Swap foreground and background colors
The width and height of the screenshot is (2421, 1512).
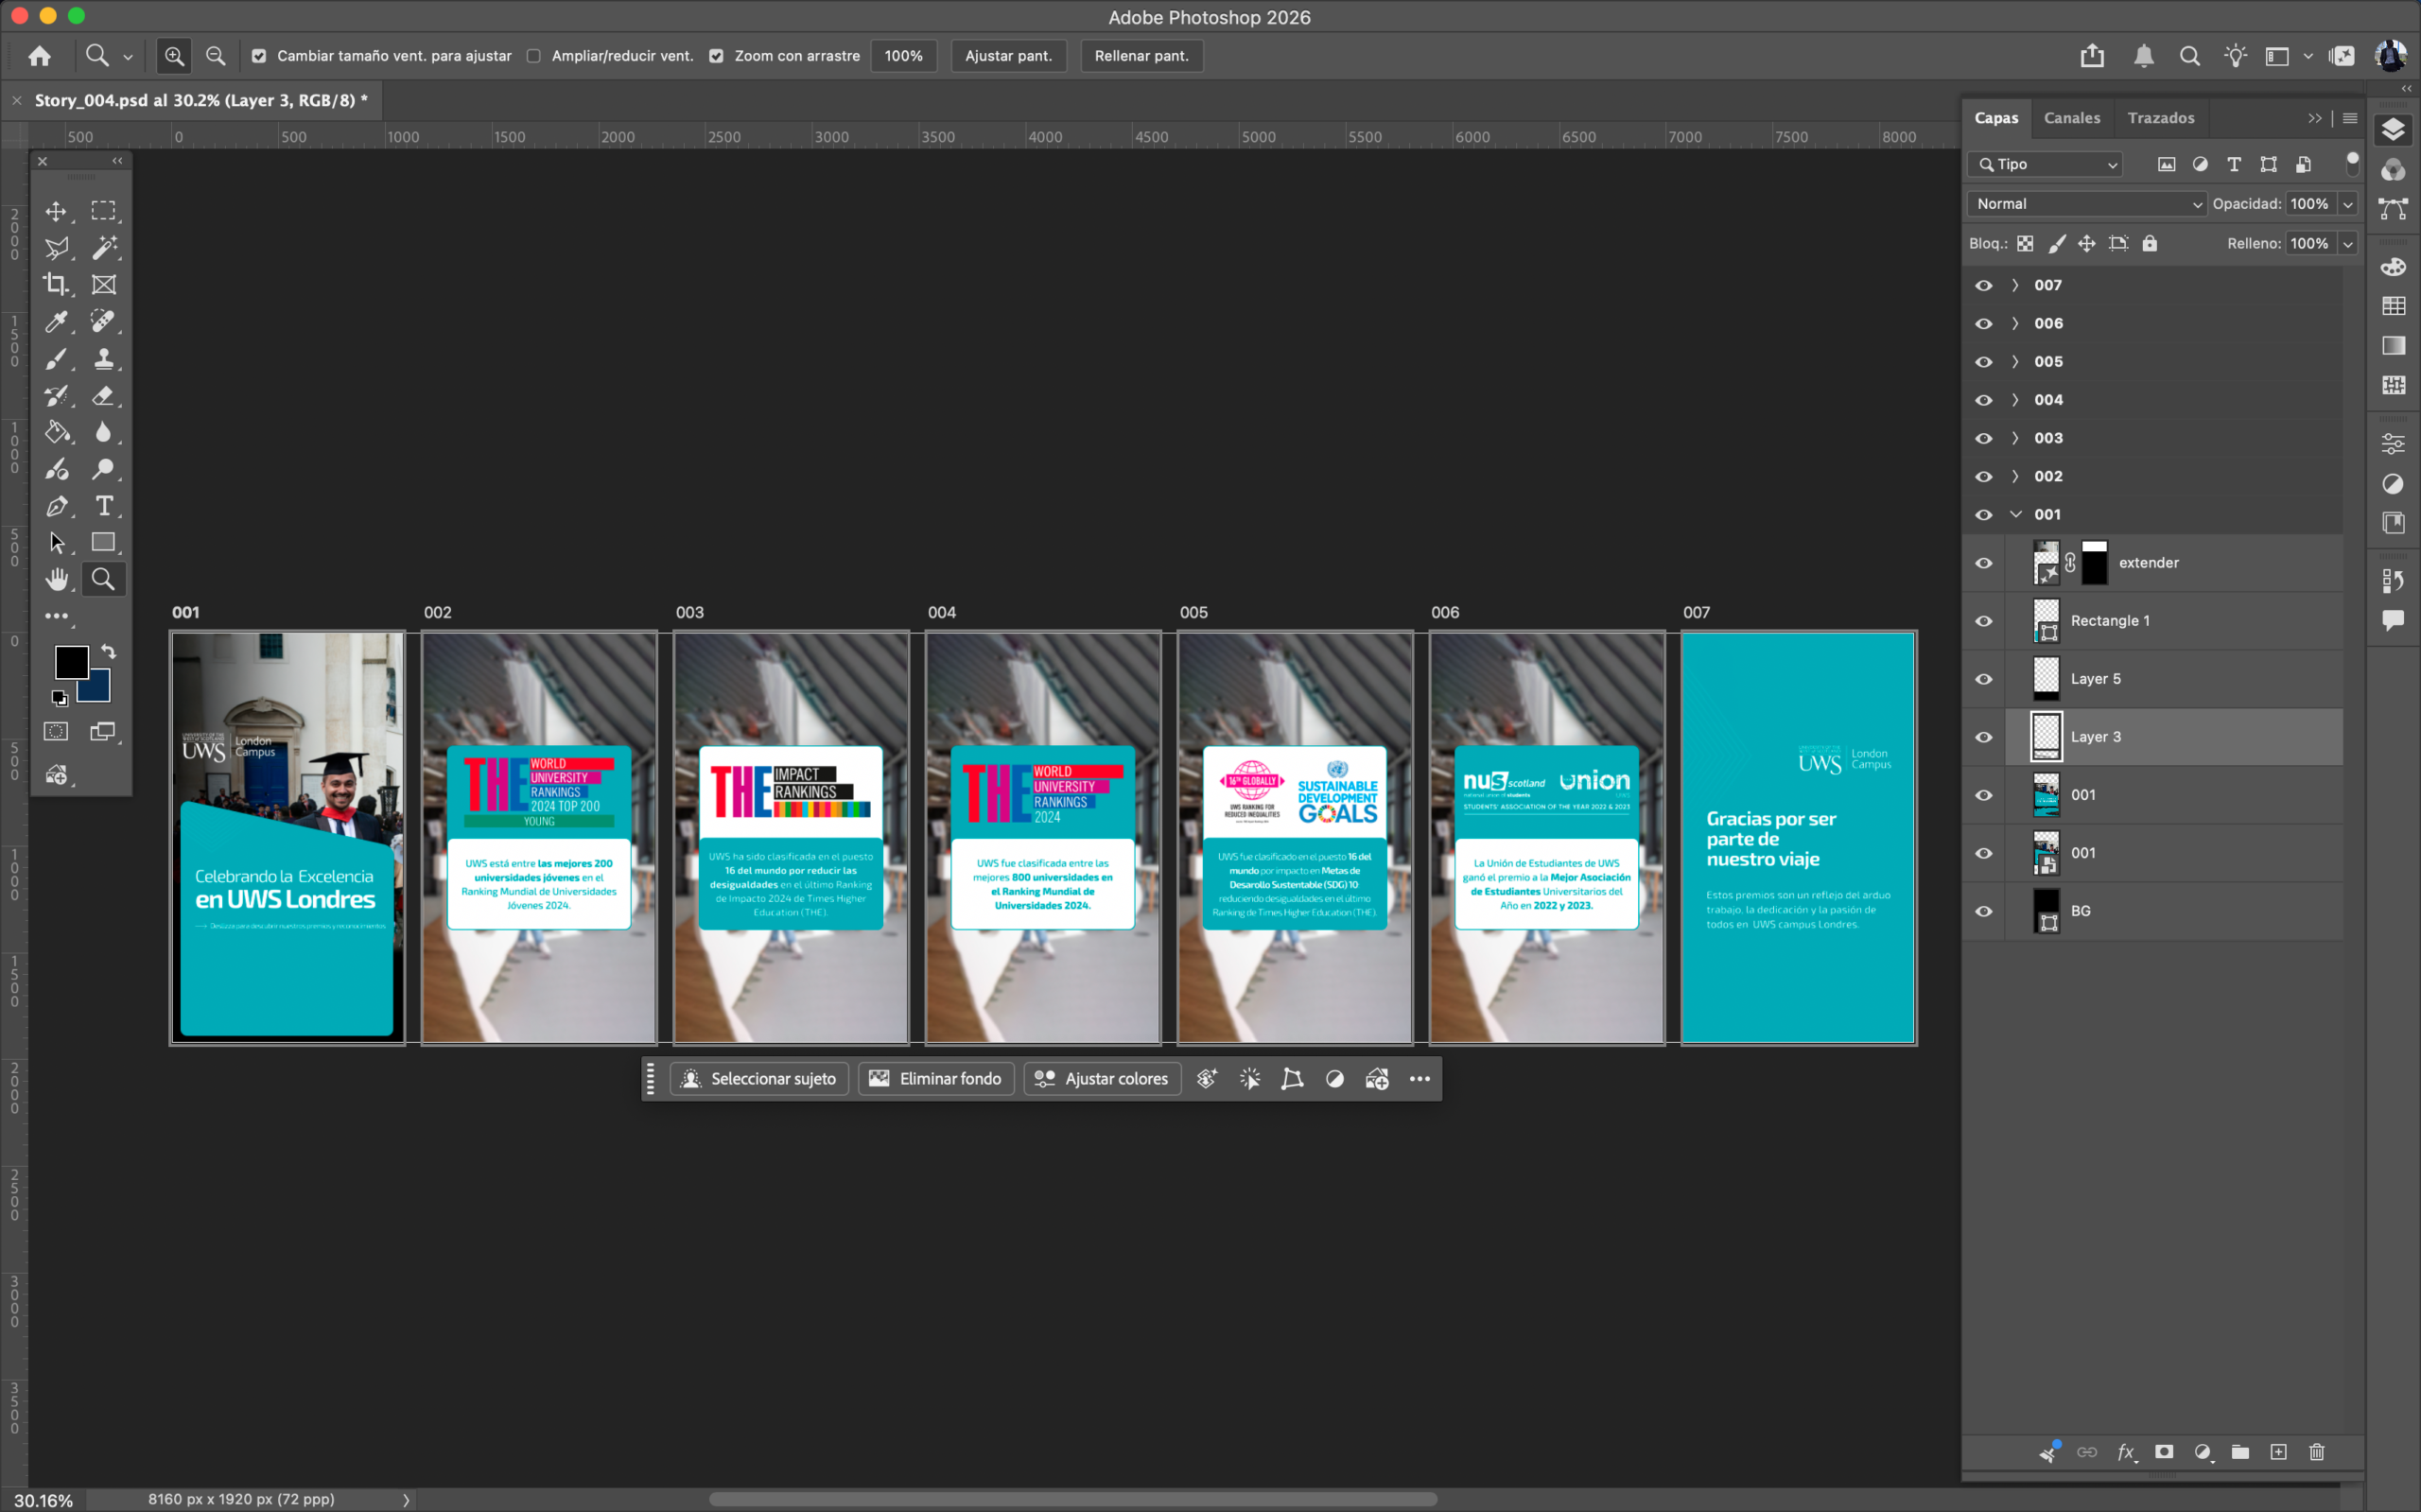108,652
